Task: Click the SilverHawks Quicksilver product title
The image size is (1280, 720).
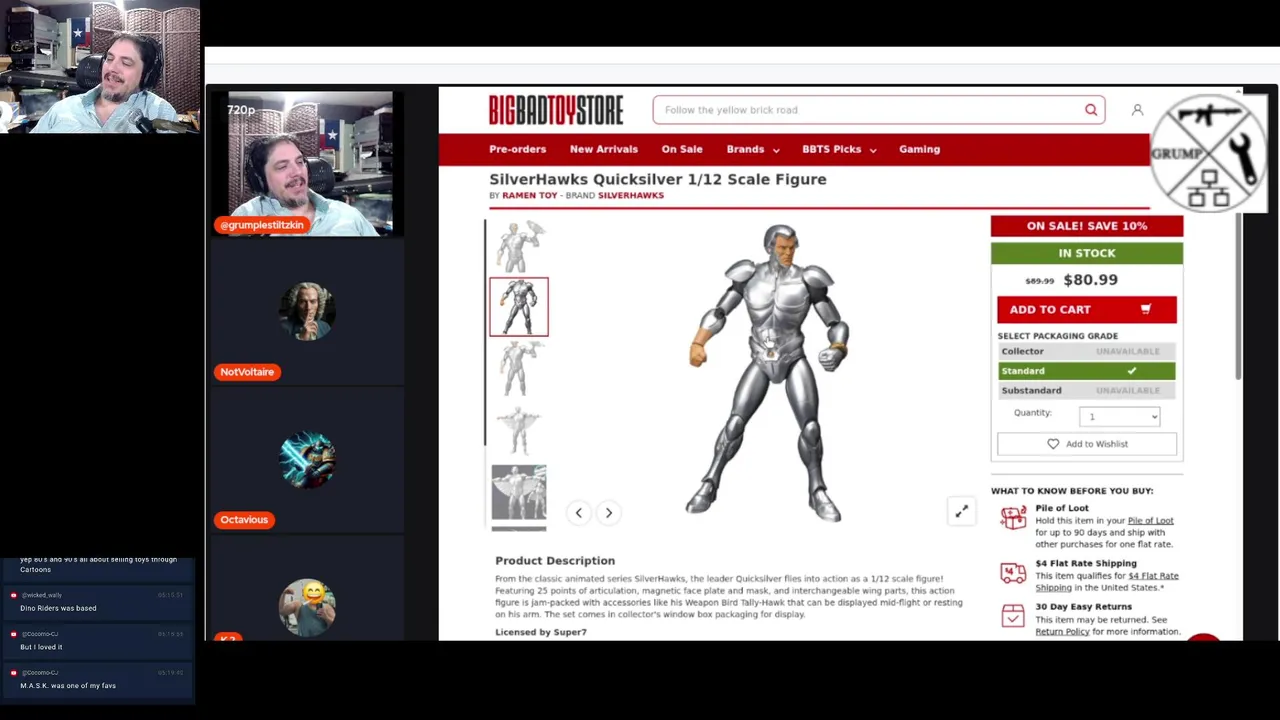Action: click(658, 179)
